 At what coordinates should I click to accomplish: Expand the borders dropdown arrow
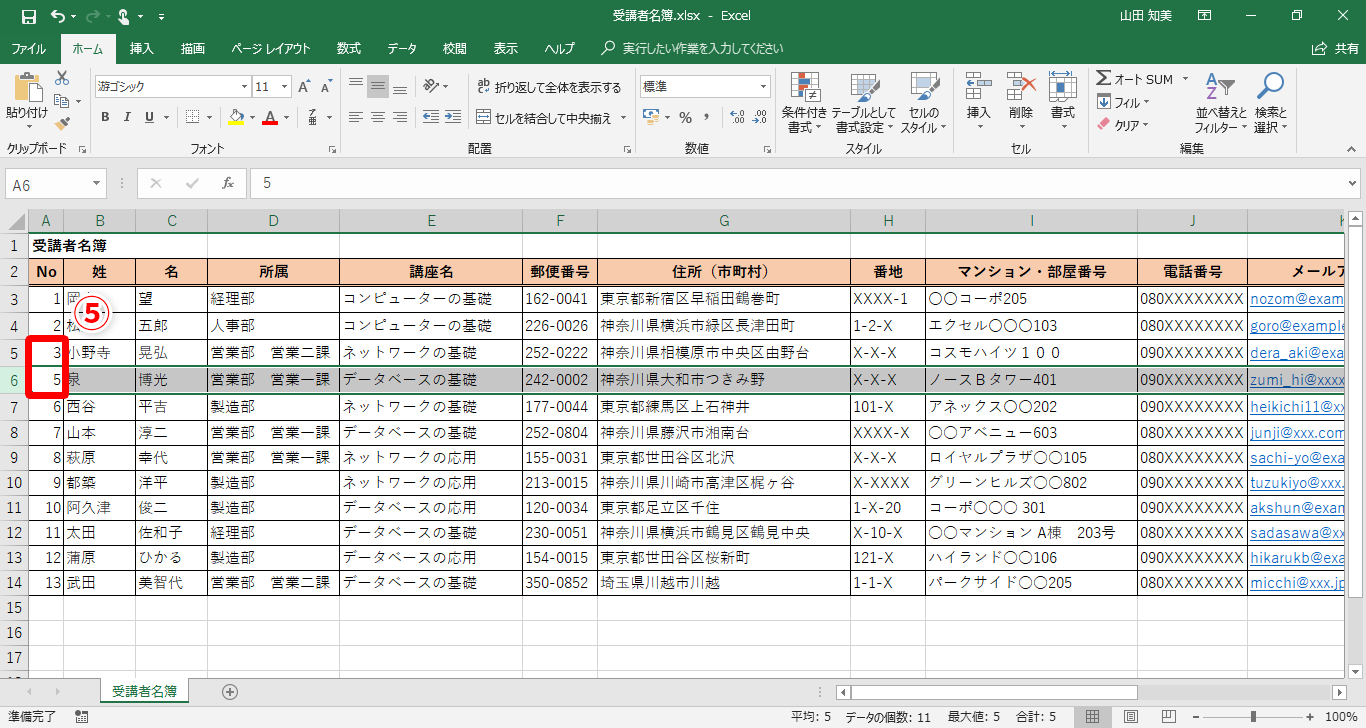(x=209, y=117)
